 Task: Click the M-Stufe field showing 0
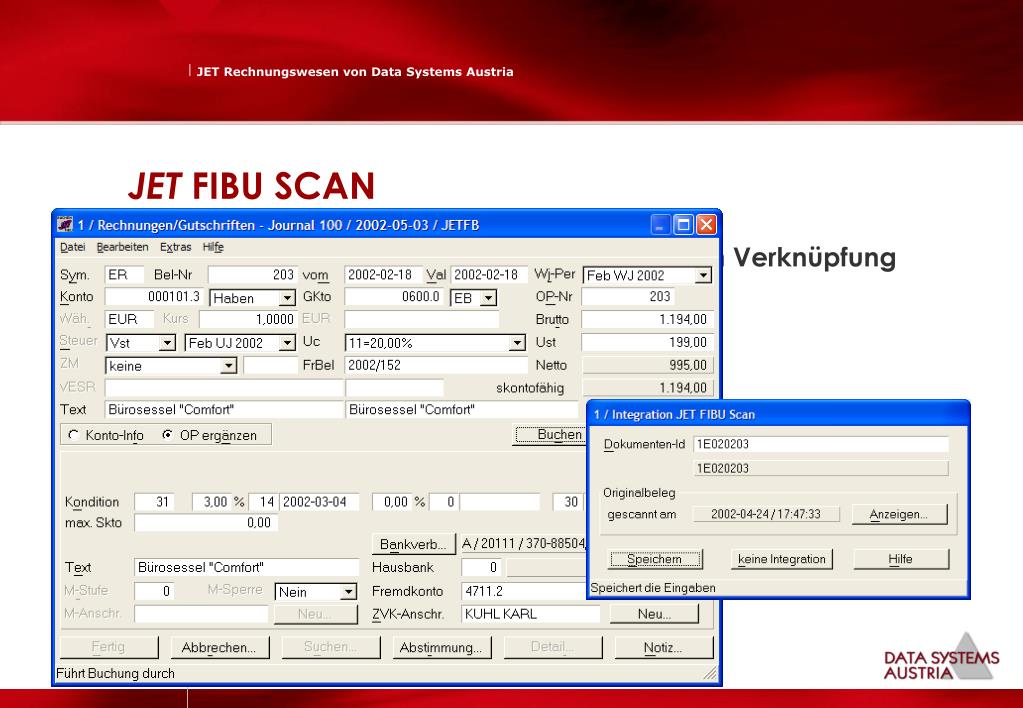click(x=154, y=591)
